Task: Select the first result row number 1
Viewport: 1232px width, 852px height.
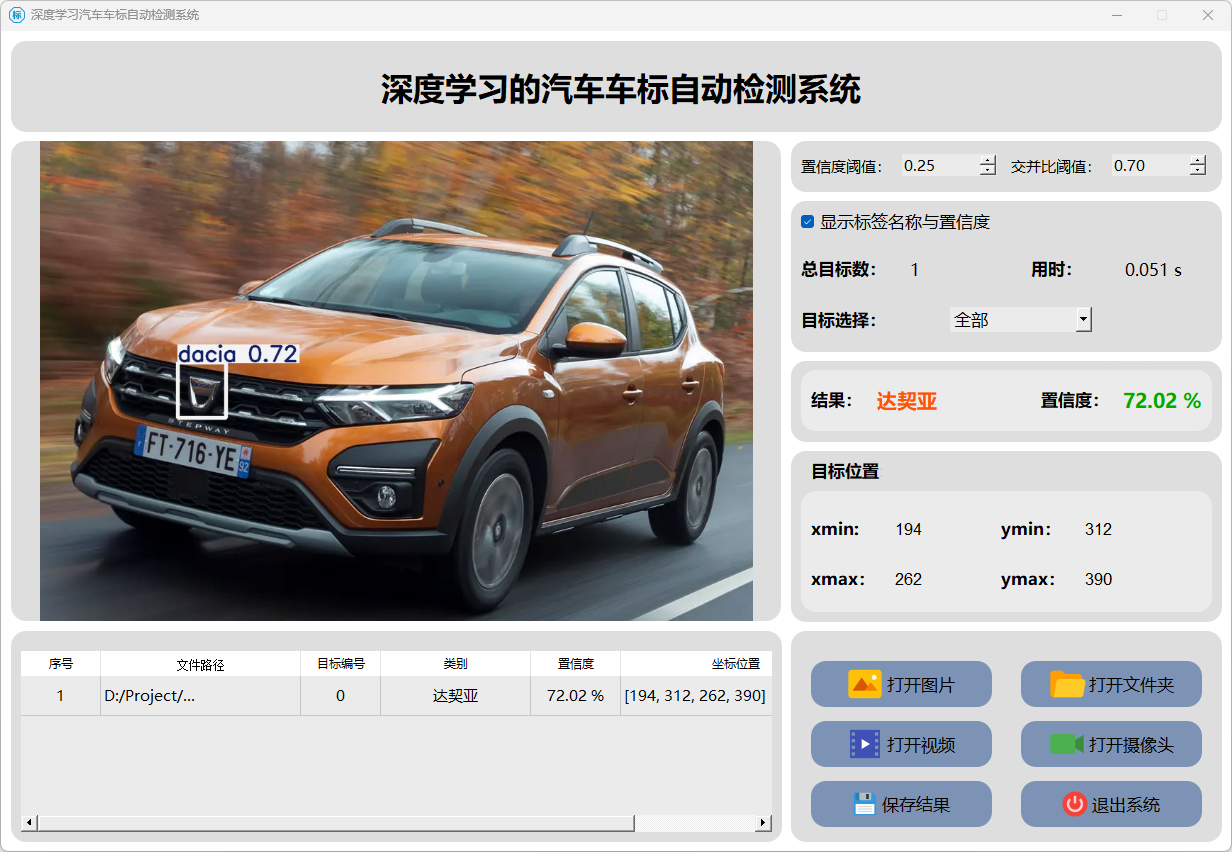Action: [x=60, y=696]
